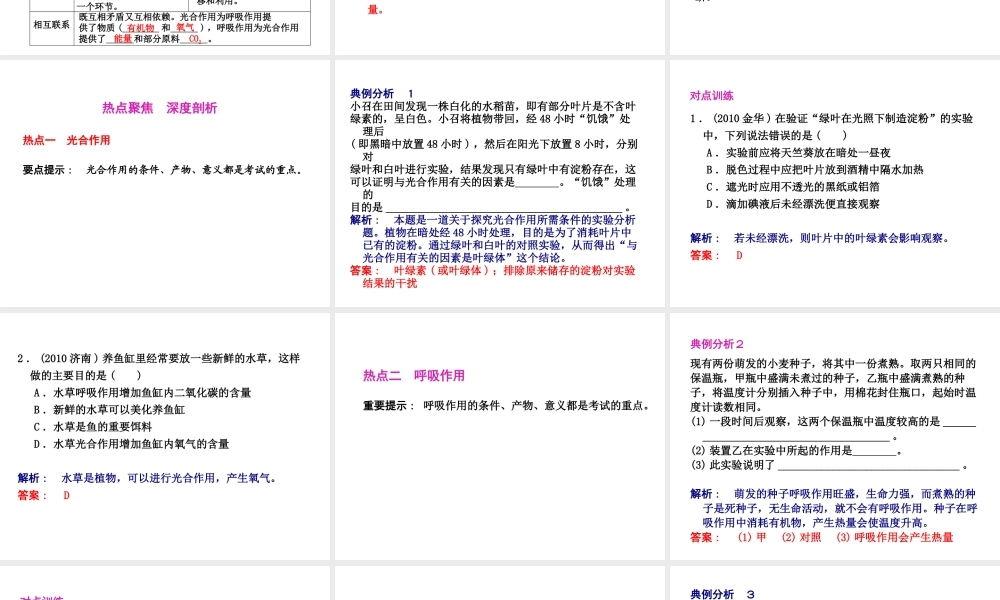Image resolution: width=1000 pixels, height=600 pixels.
Task: Click the pink heading 热点二 呼吸作用
Action: point(414,376)
